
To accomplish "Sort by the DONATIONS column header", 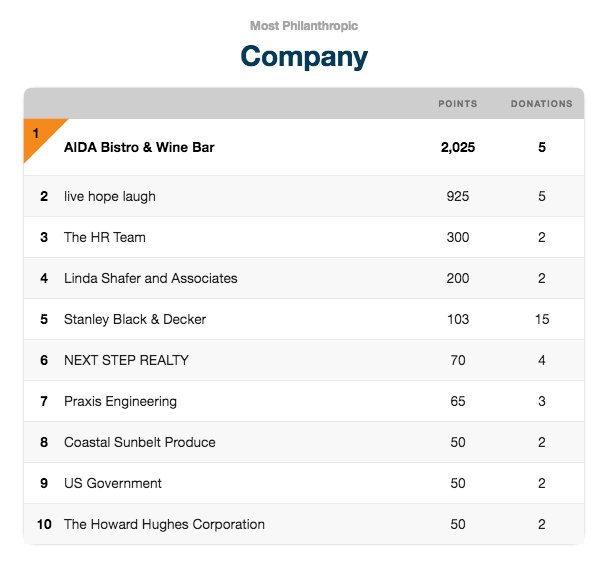I will pyautogui.click(x=542, y=104).
